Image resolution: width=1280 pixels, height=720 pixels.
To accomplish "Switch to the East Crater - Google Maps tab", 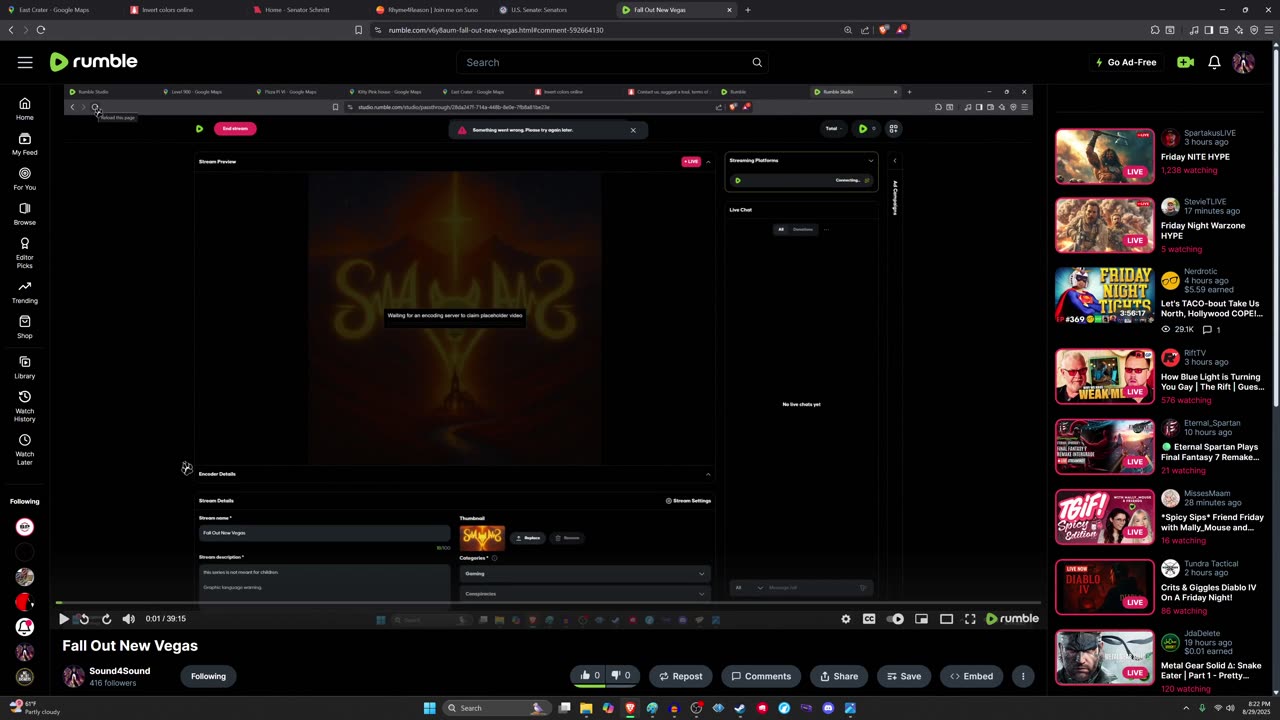I will 61,10.
